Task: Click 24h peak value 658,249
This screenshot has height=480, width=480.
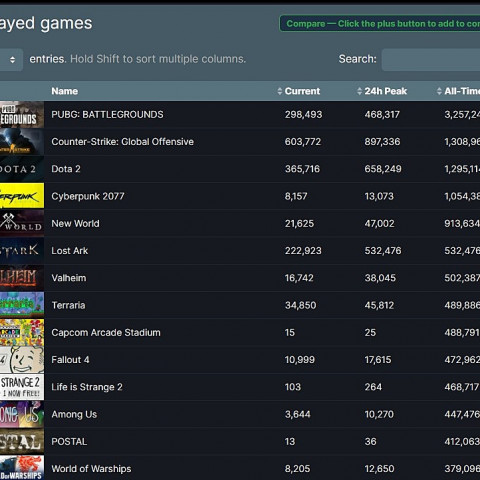Action: click(x=383, y=169)
